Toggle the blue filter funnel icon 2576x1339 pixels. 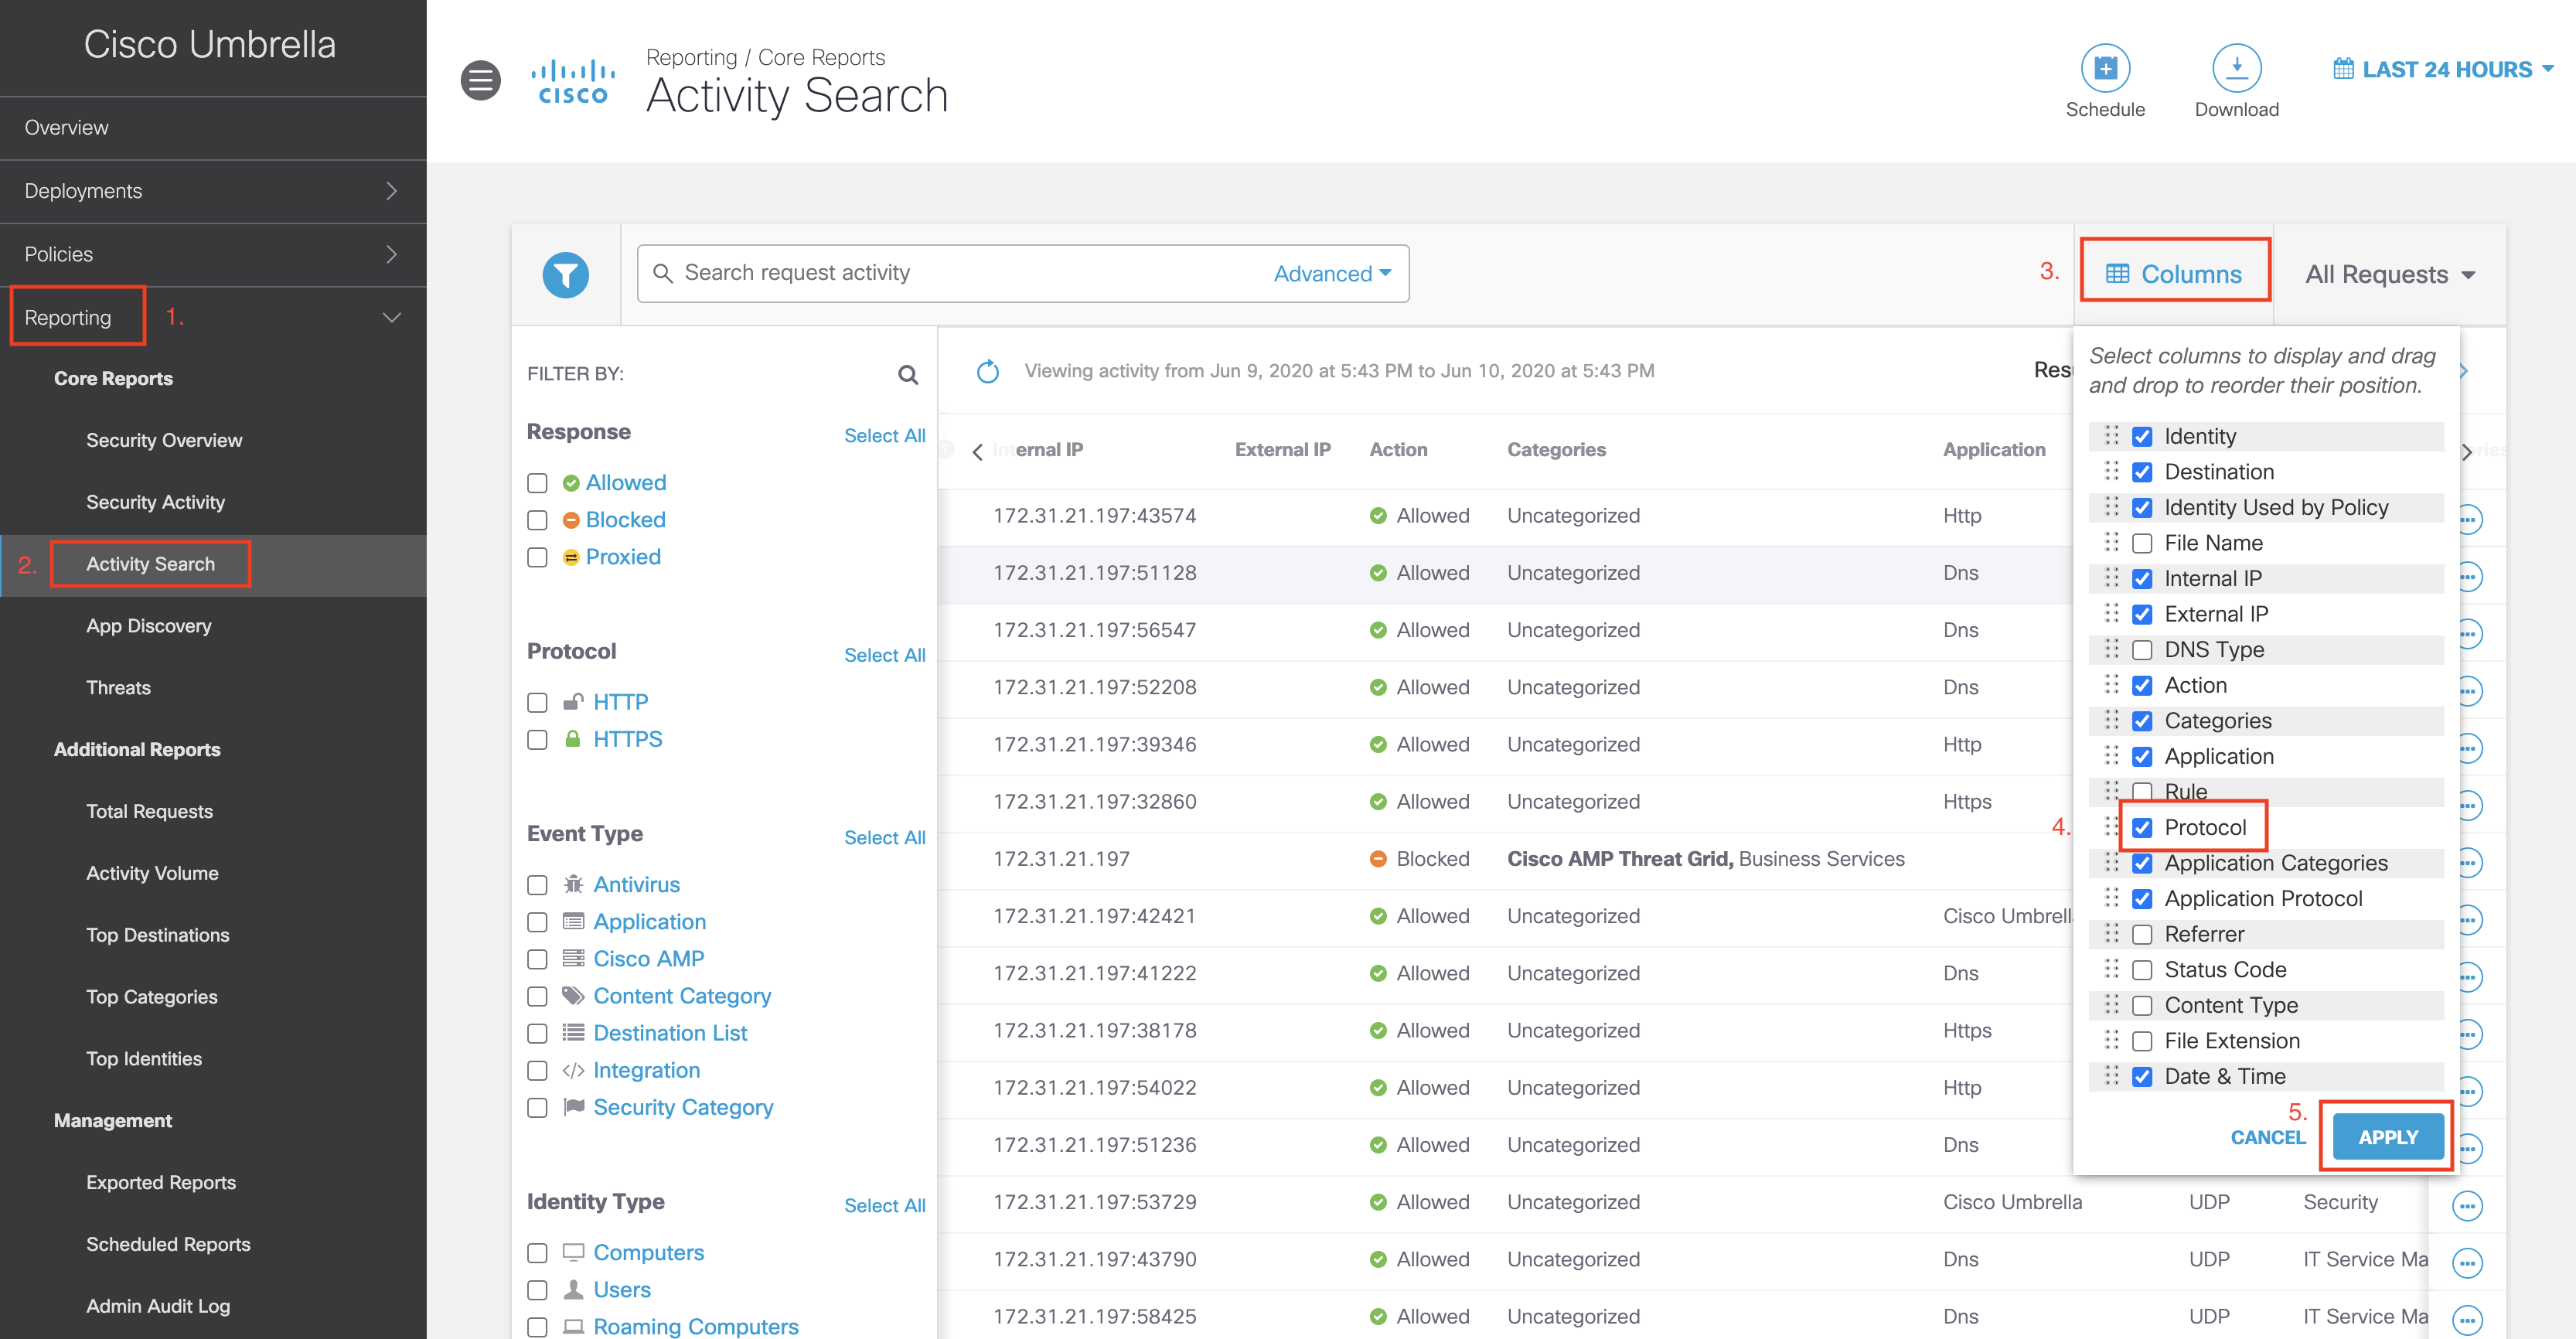566,274
